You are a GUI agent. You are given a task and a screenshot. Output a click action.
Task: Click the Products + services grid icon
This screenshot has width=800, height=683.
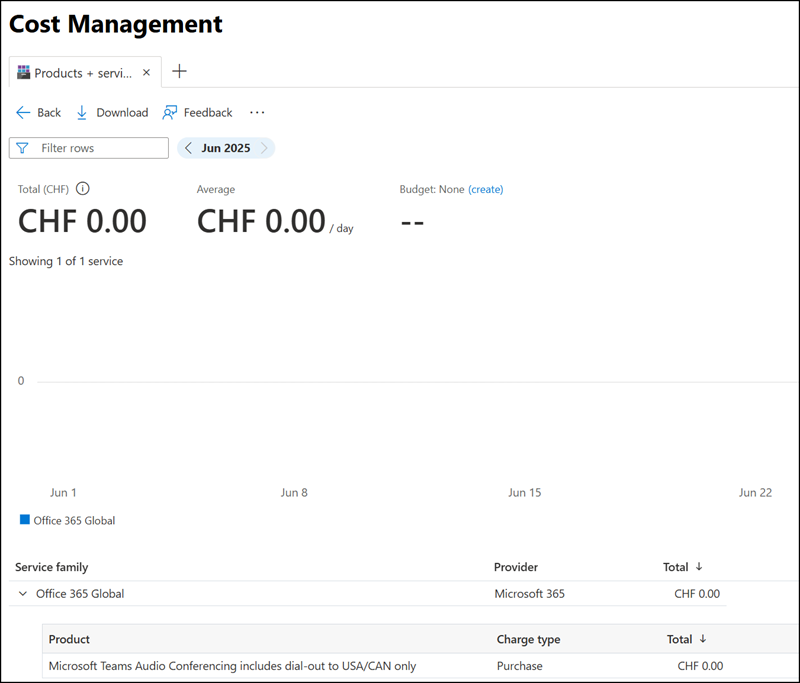(x=23, y=72)
